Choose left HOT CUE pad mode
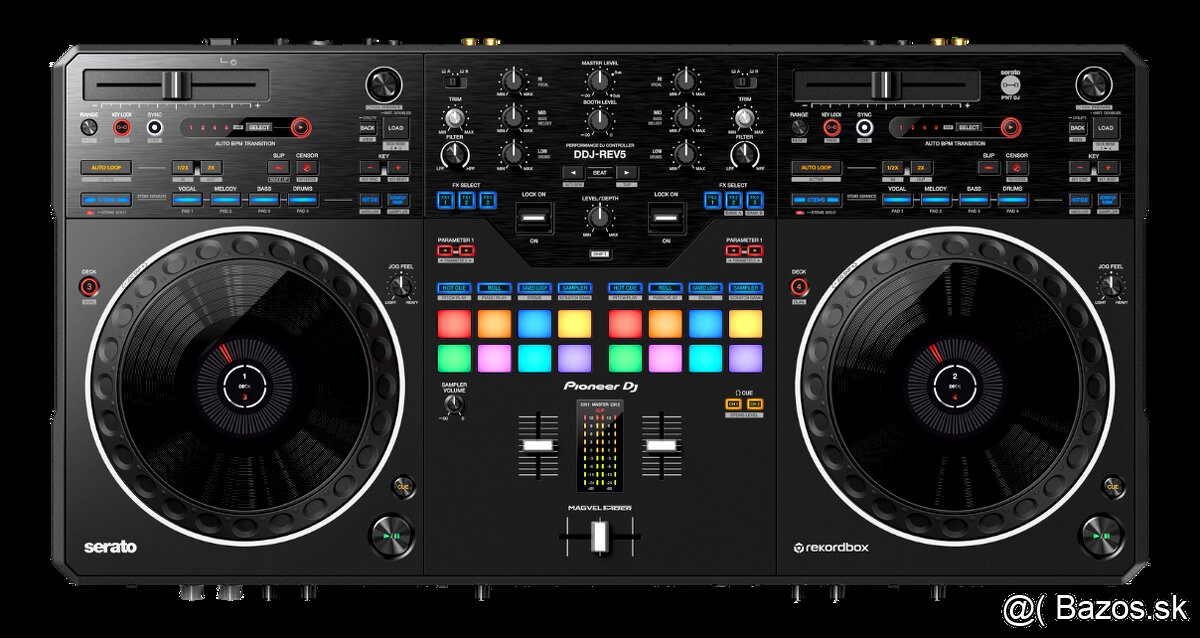Image resolution: width=1200 pixels, height=638 pixels. click(454, 288)
